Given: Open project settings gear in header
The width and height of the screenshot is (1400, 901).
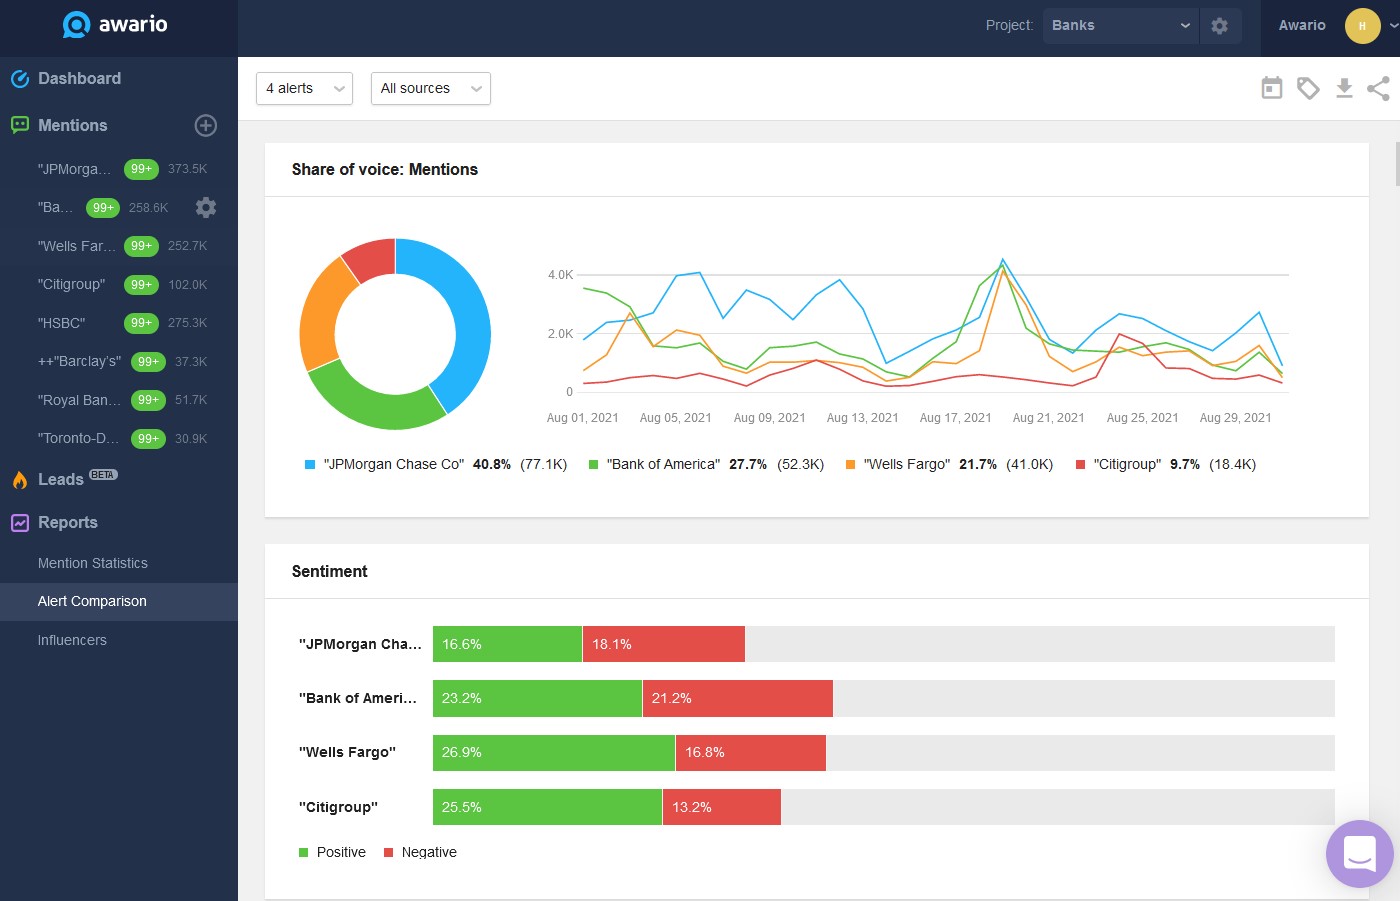Looking at the screenshot, I should point(1219,26).
